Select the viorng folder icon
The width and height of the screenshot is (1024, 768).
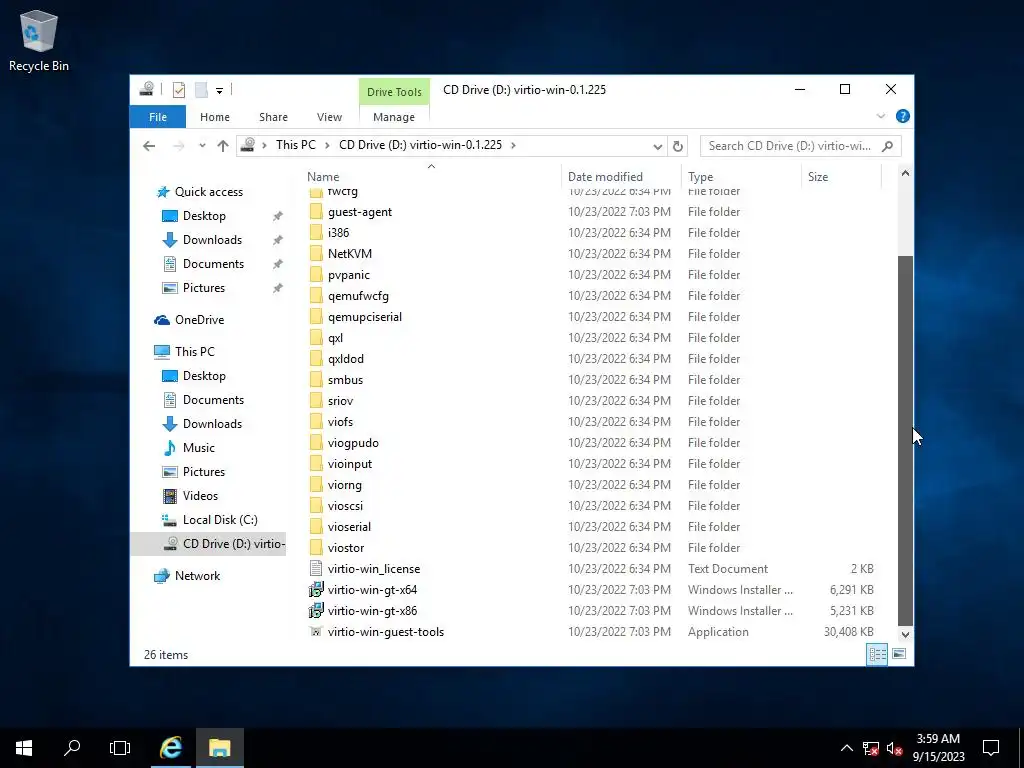click(316, 485)
